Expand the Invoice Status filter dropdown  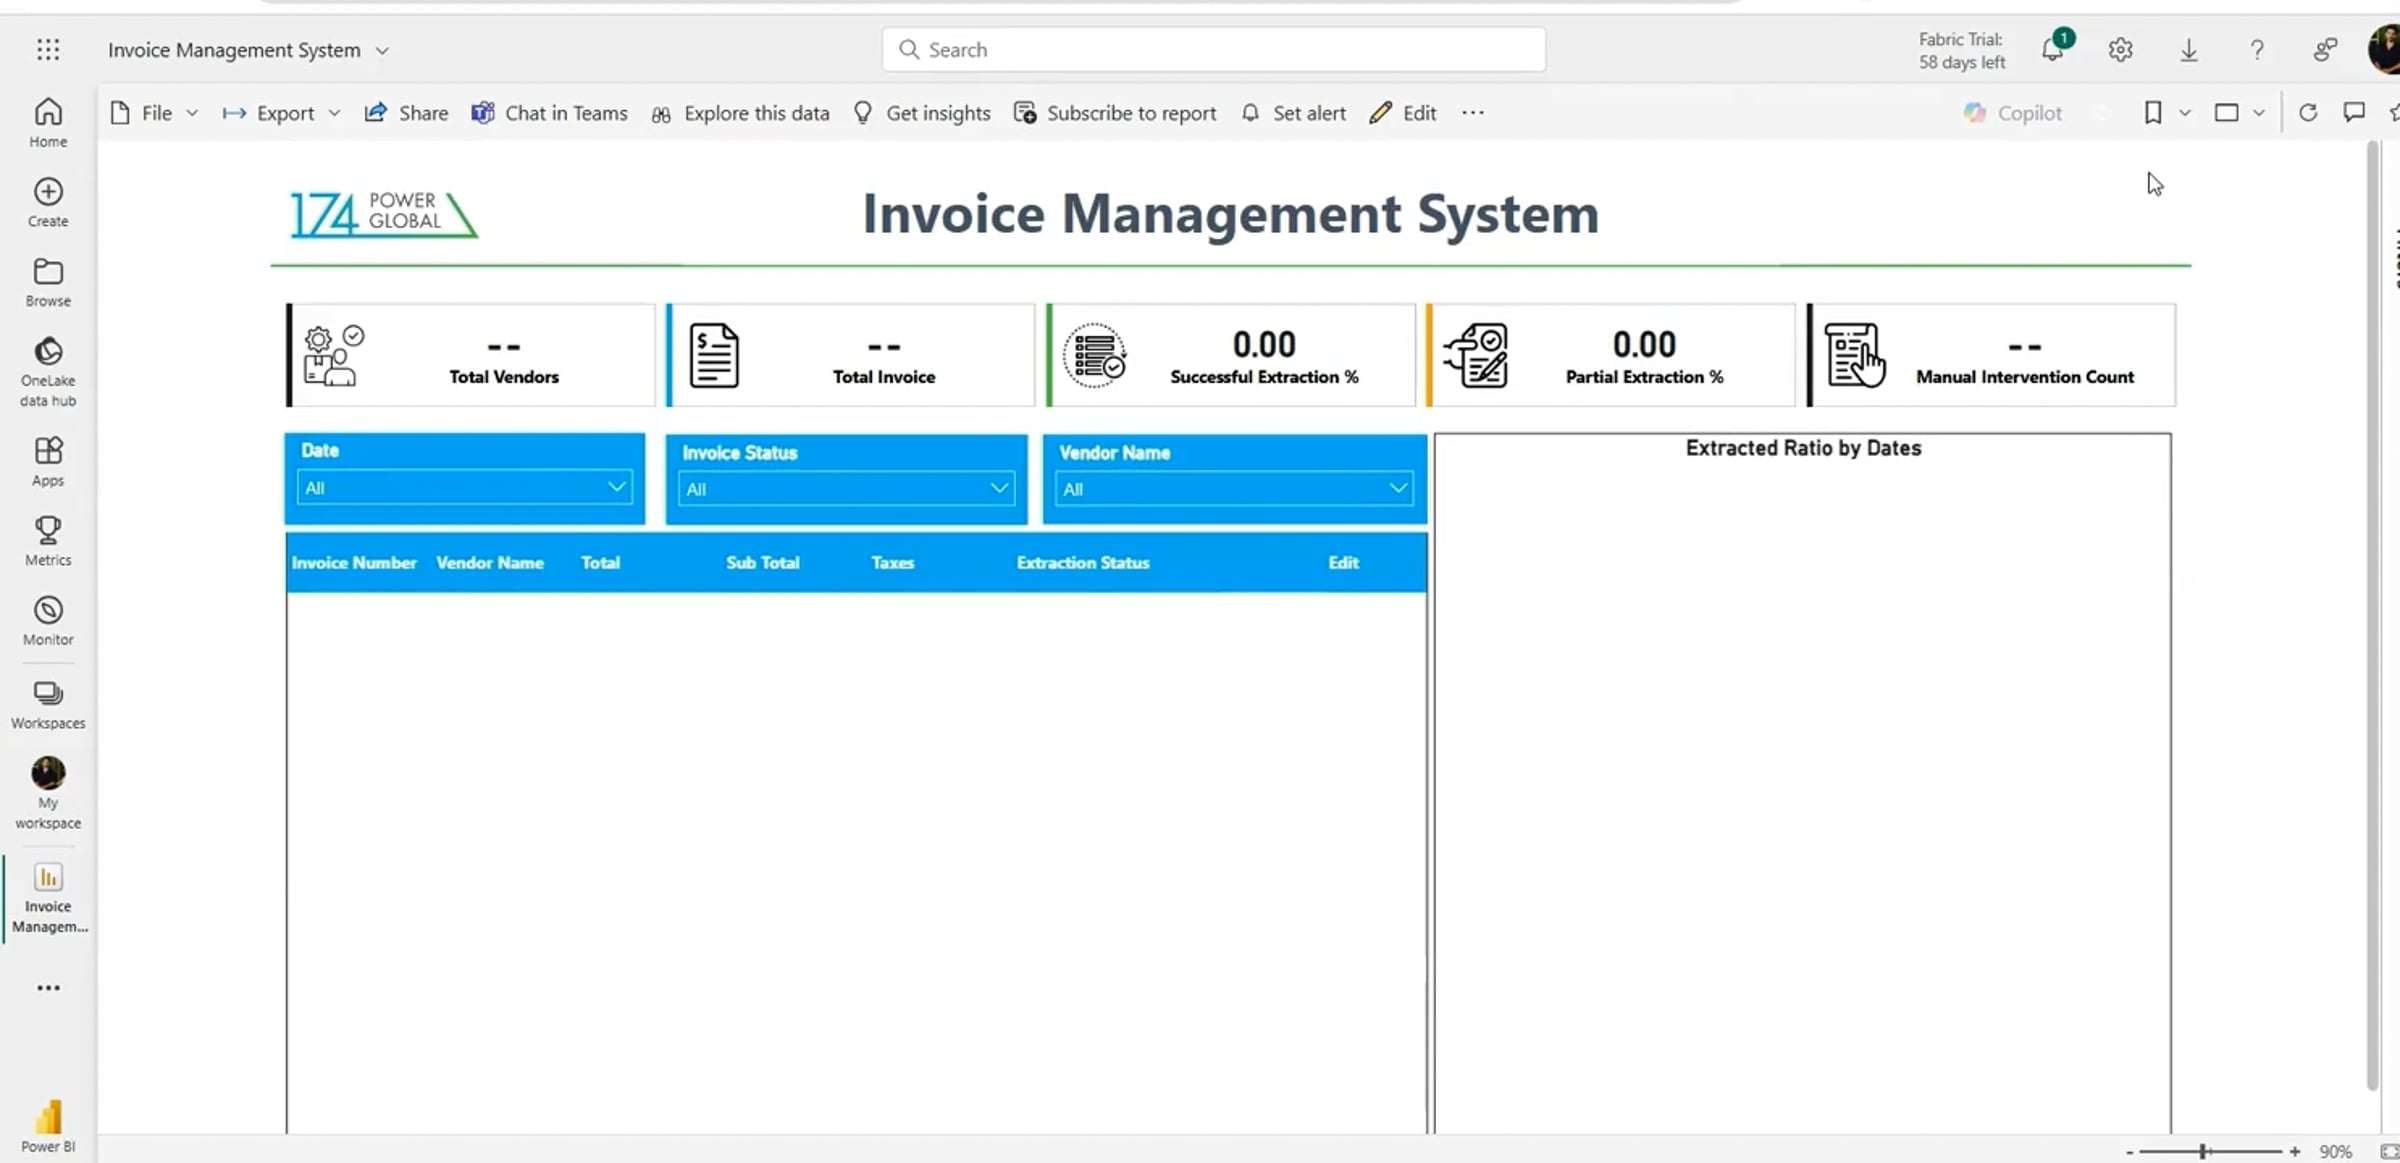[x=998, y=488]
